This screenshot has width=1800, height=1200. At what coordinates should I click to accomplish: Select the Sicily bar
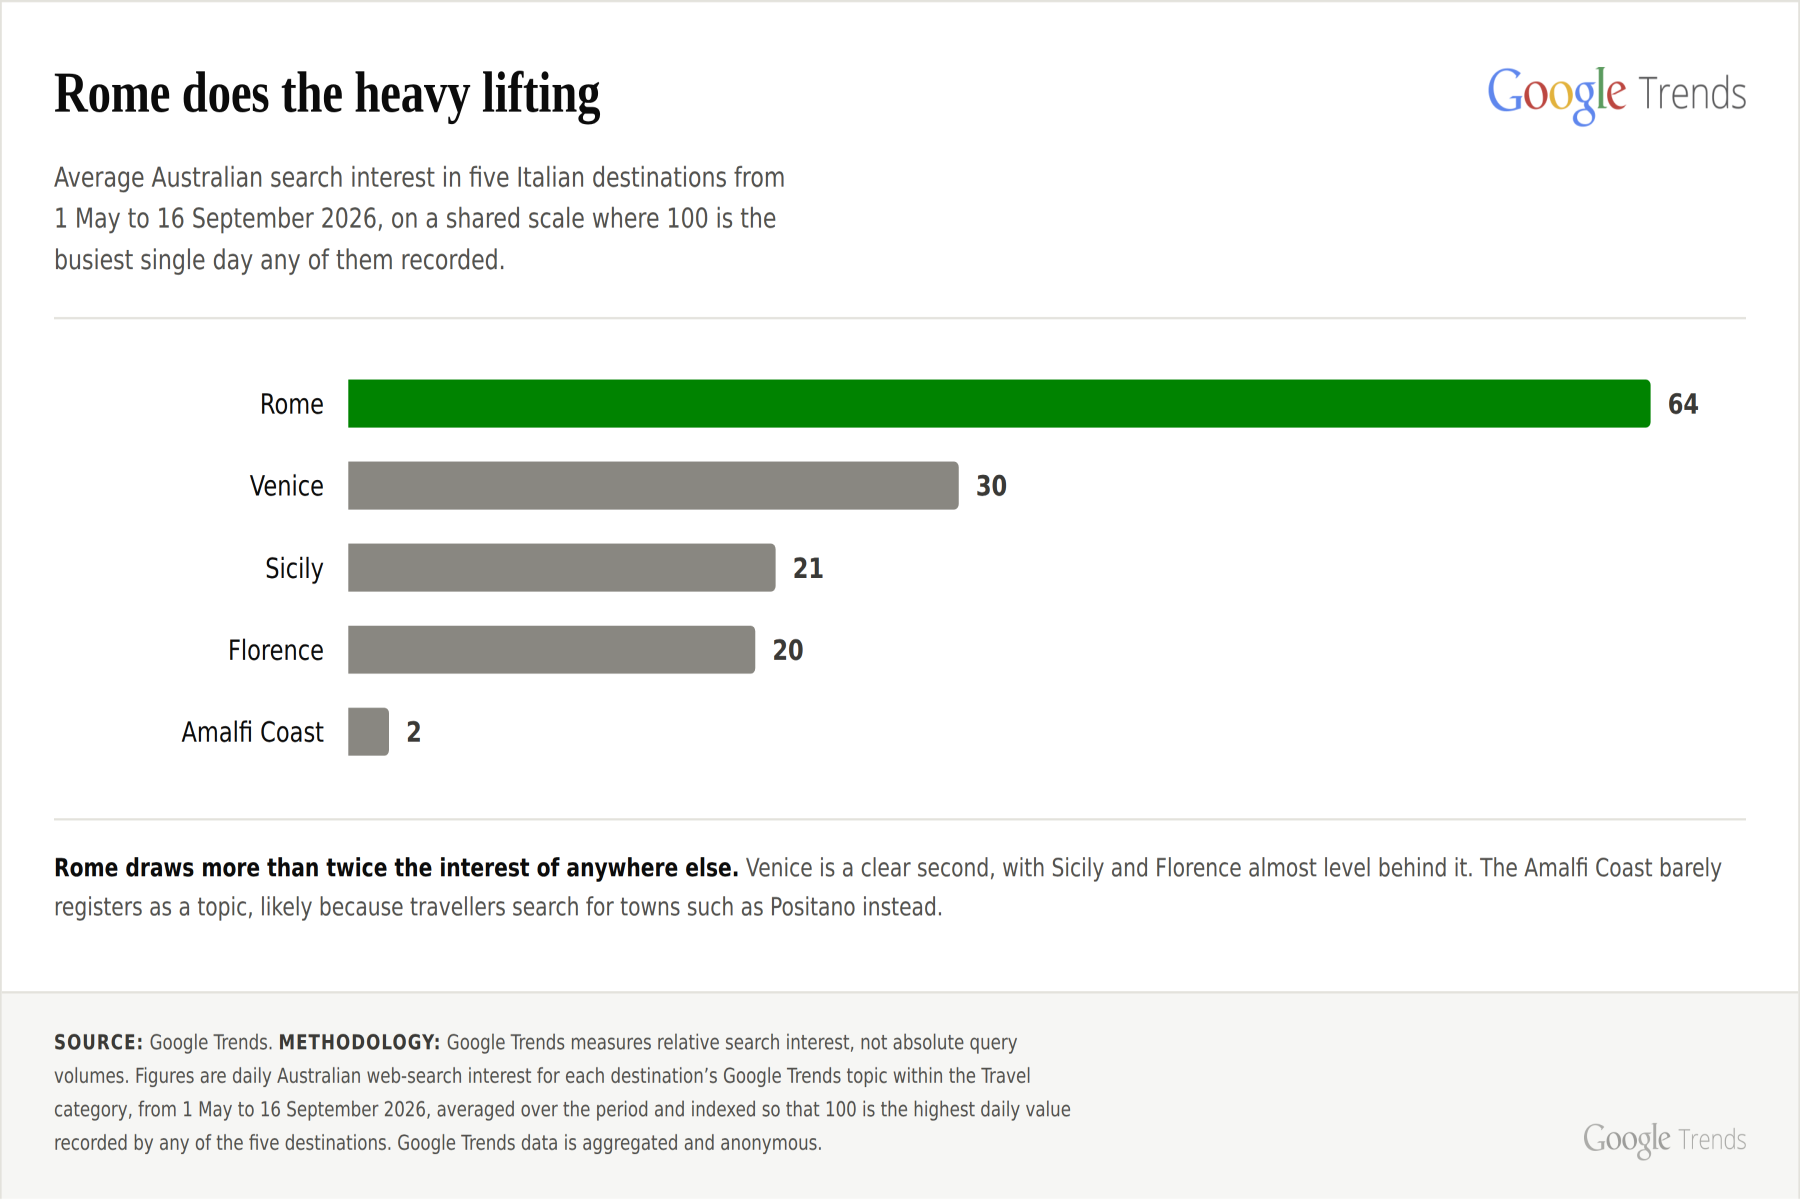(x=562, y=568)
